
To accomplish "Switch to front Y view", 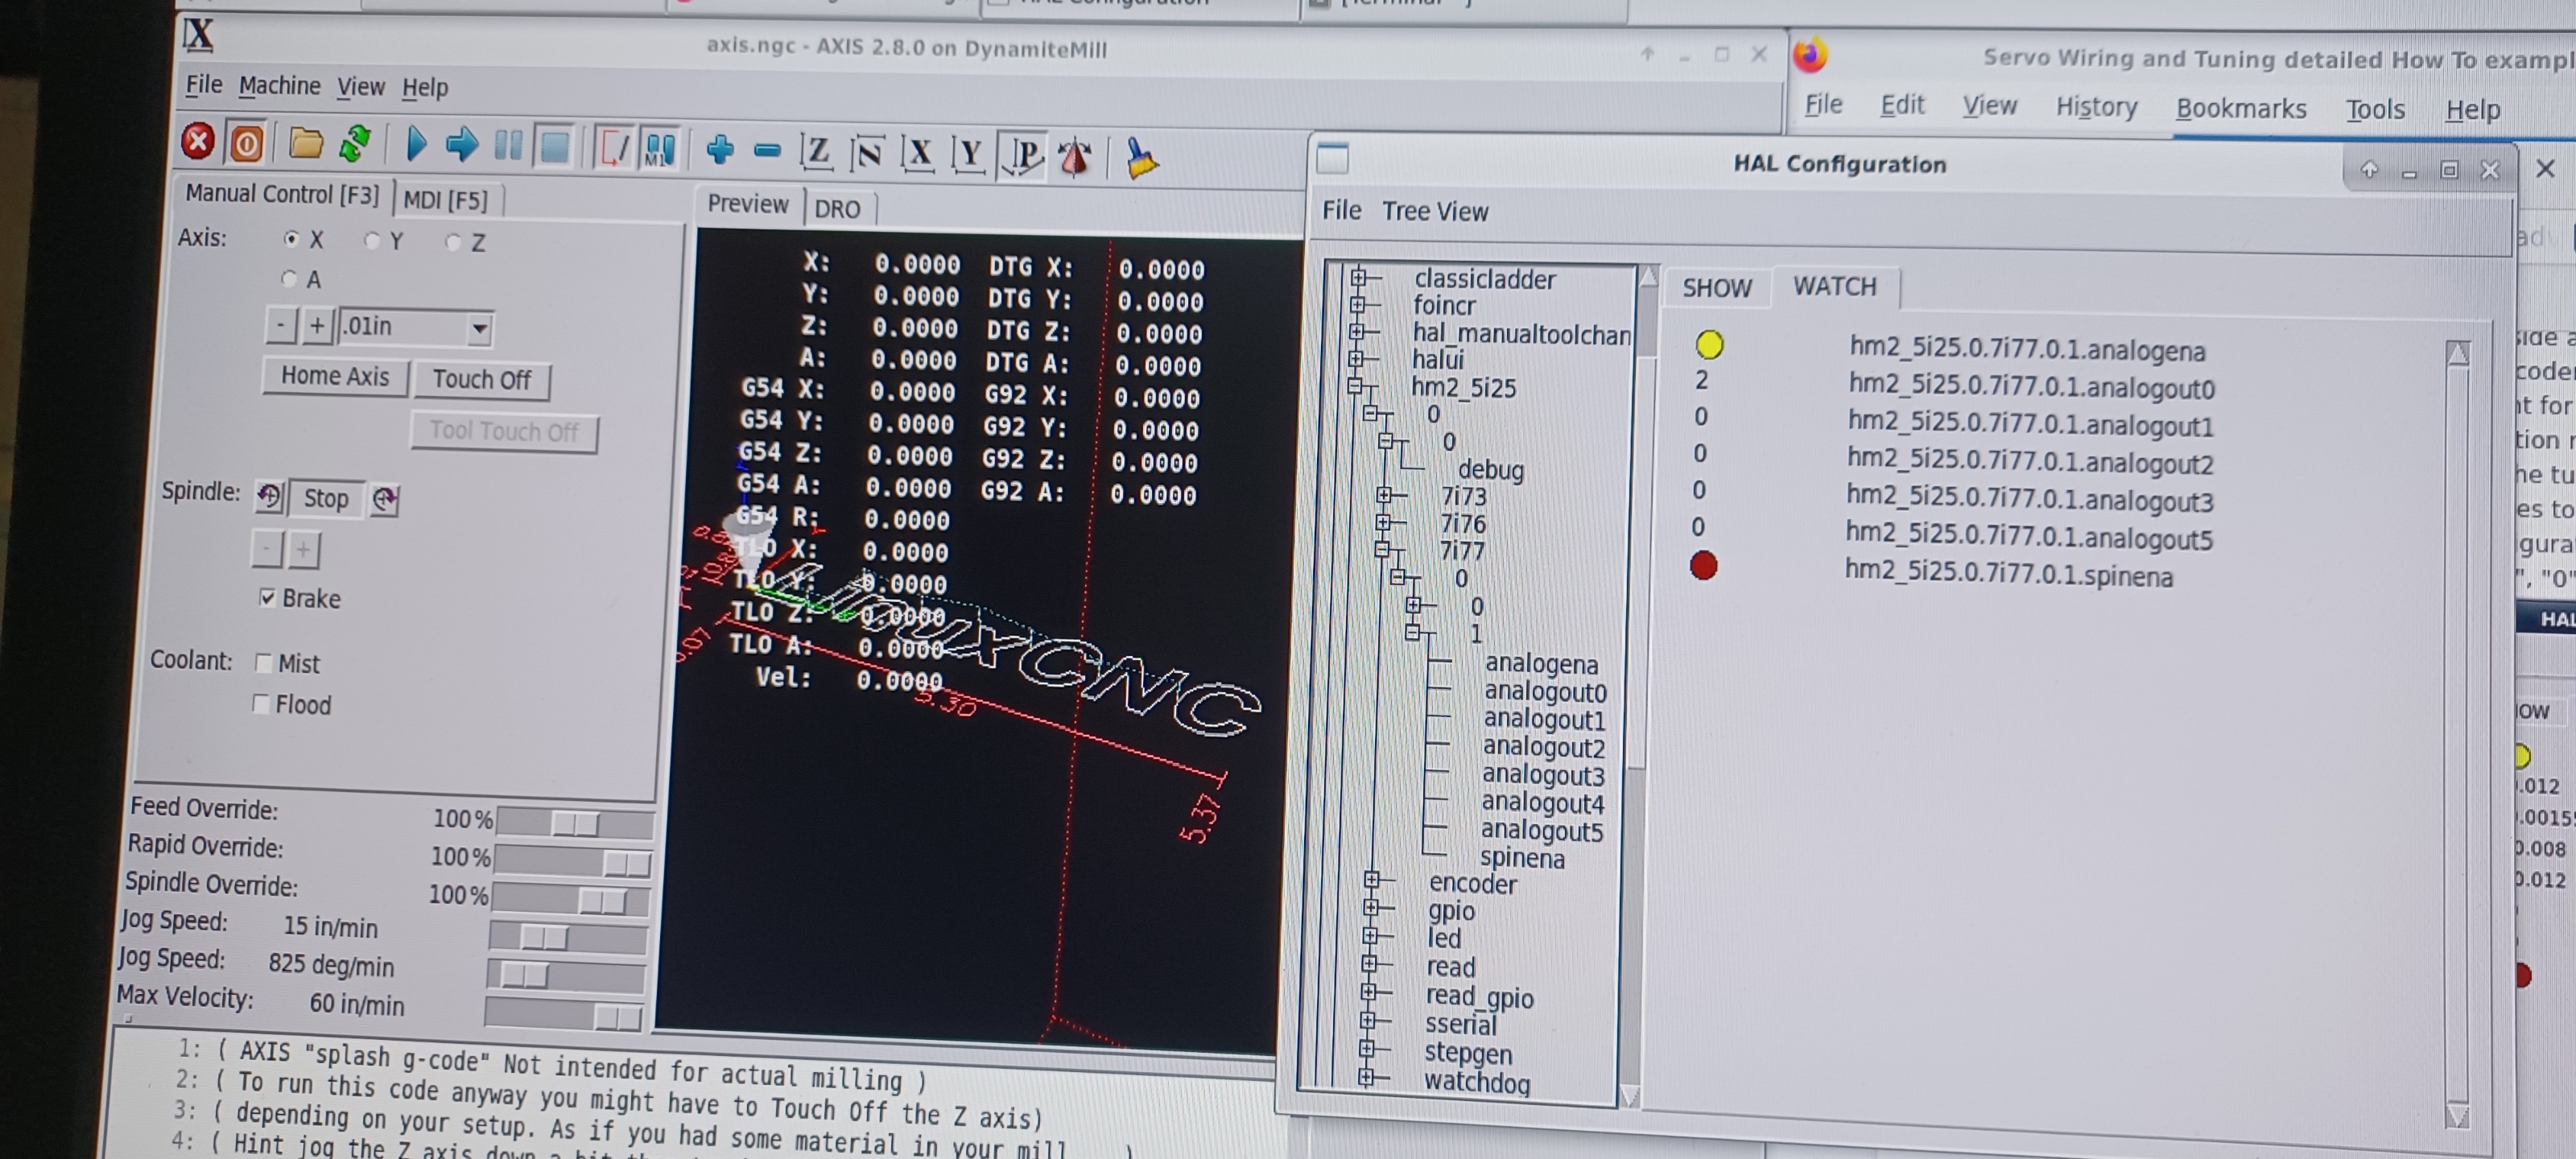I will coord(968,155).
